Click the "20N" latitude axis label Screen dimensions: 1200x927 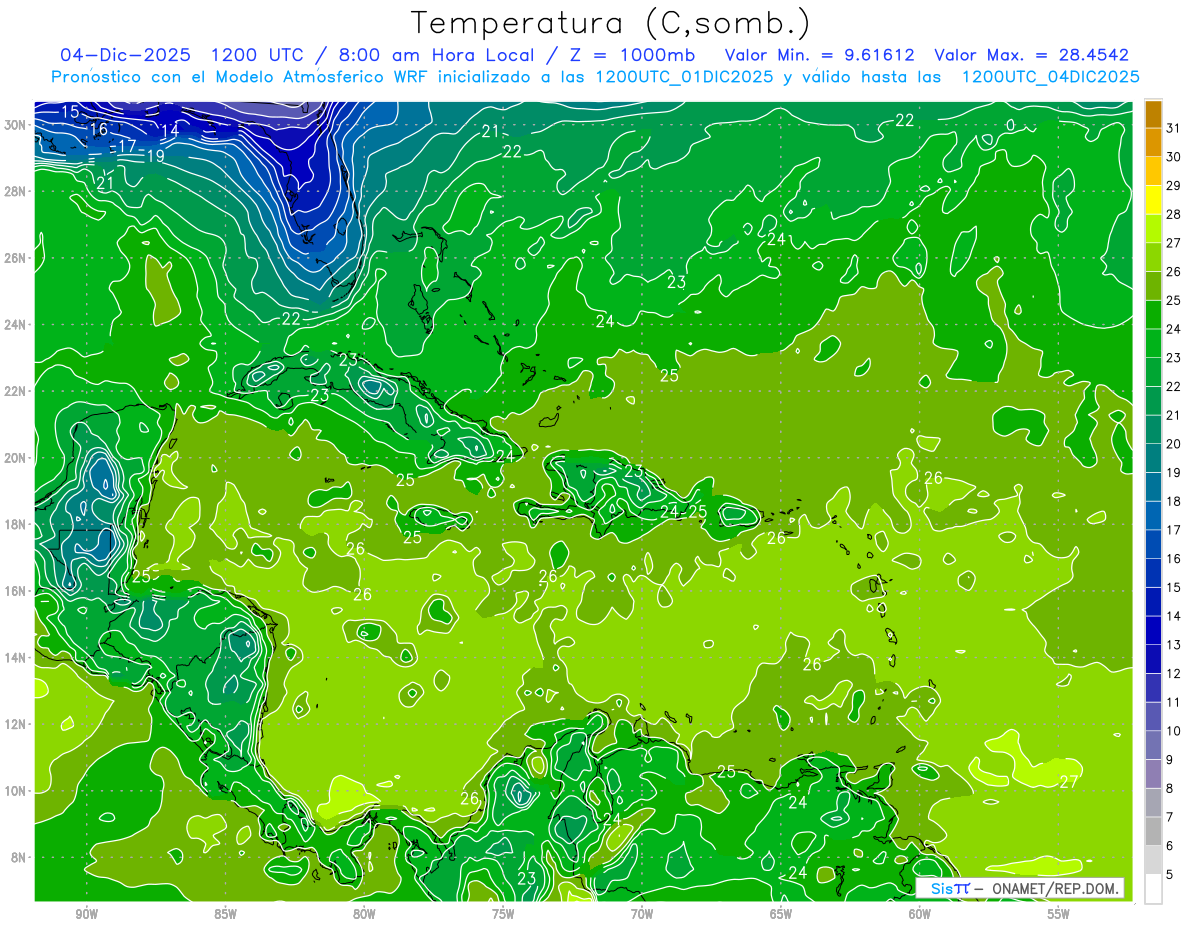pyautogui.click(x=17, y=457)
